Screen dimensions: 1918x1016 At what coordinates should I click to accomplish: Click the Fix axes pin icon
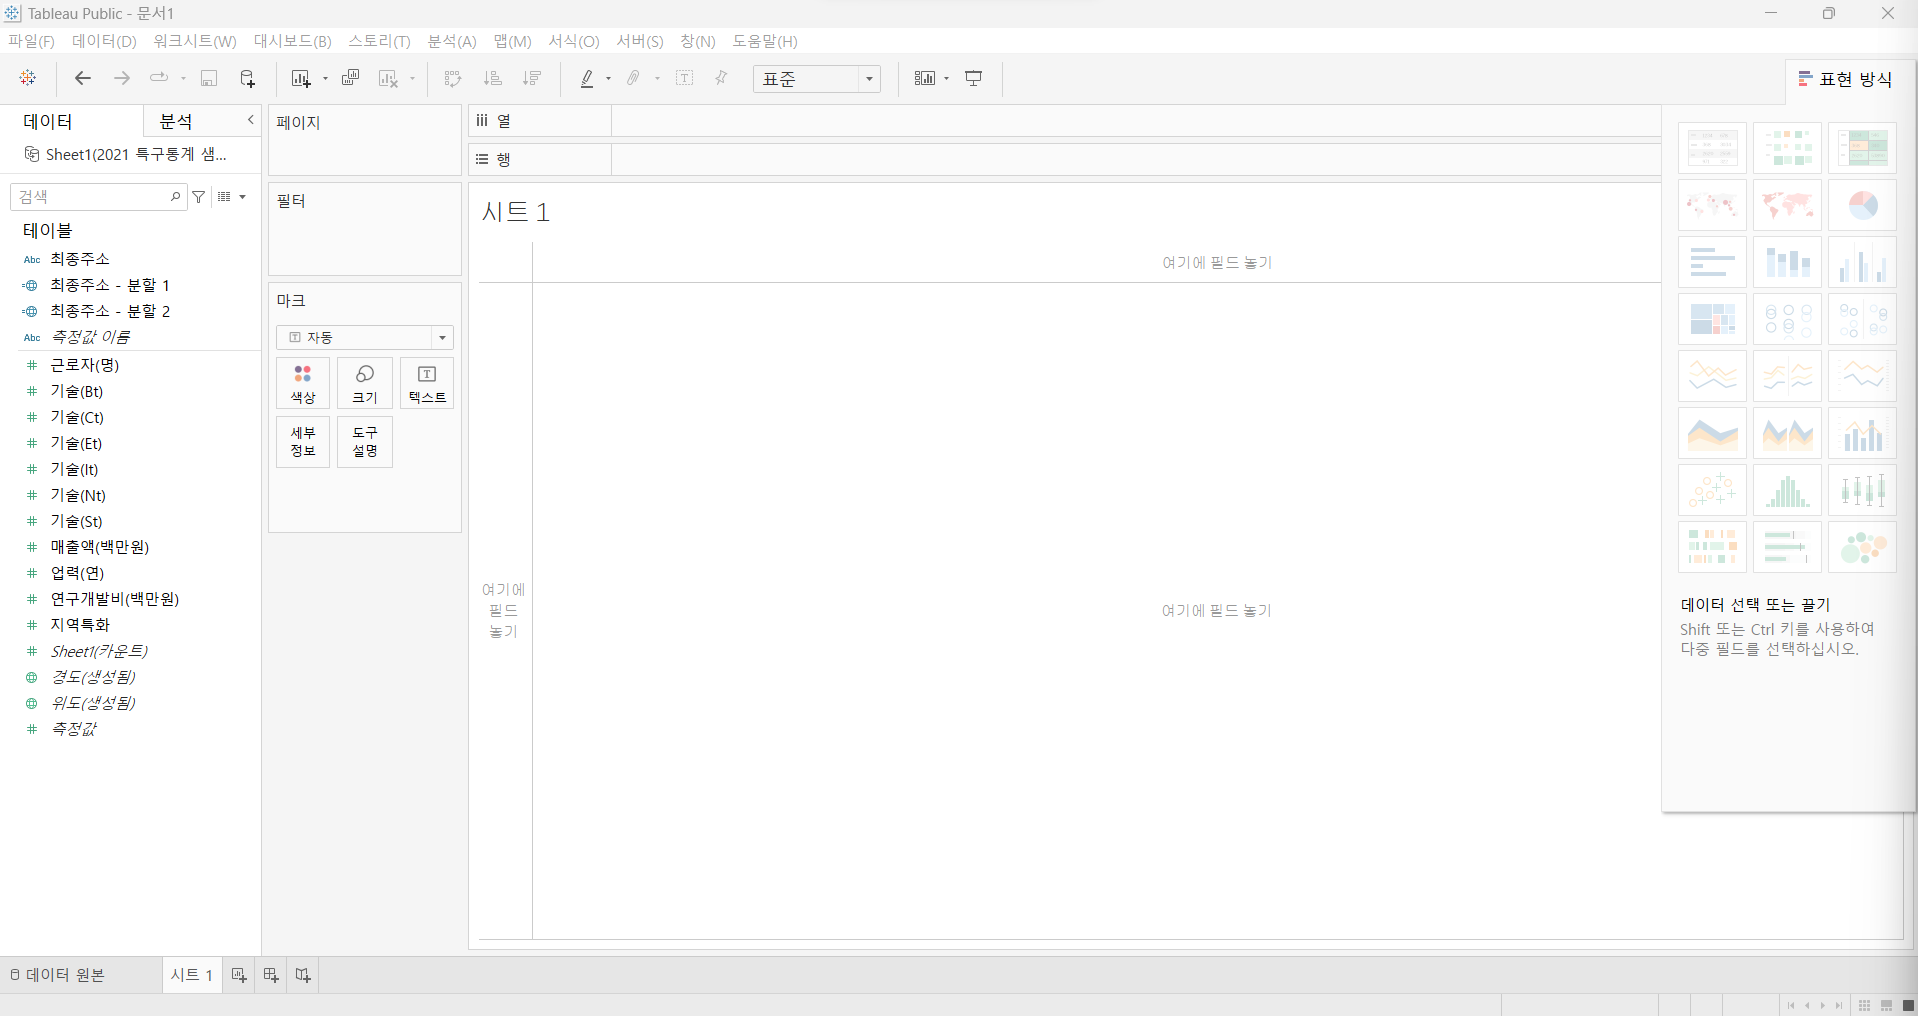[x=721, y=78]
